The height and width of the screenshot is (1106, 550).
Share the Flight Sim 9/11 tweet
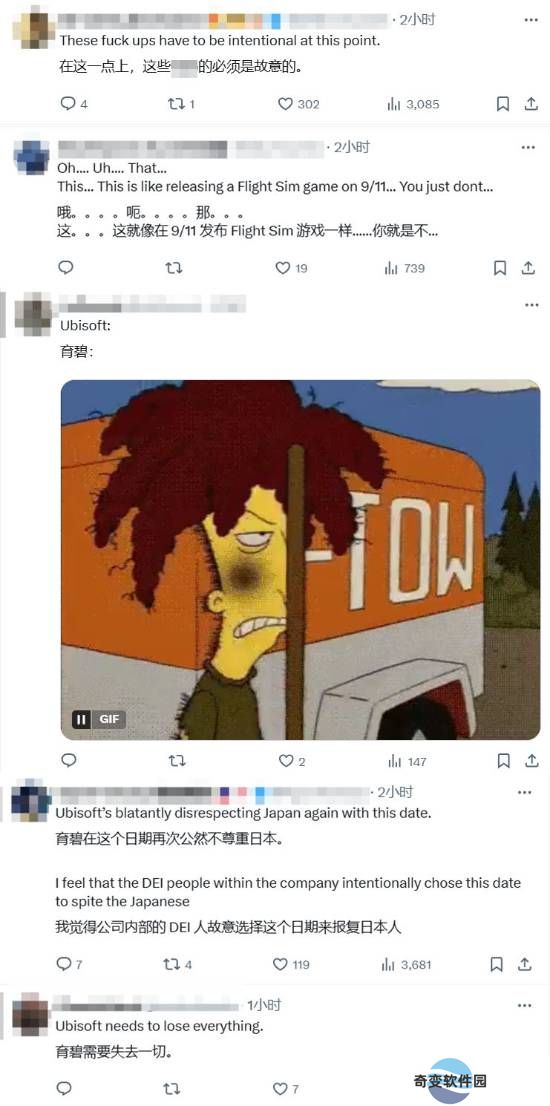[x=528, y=268]
